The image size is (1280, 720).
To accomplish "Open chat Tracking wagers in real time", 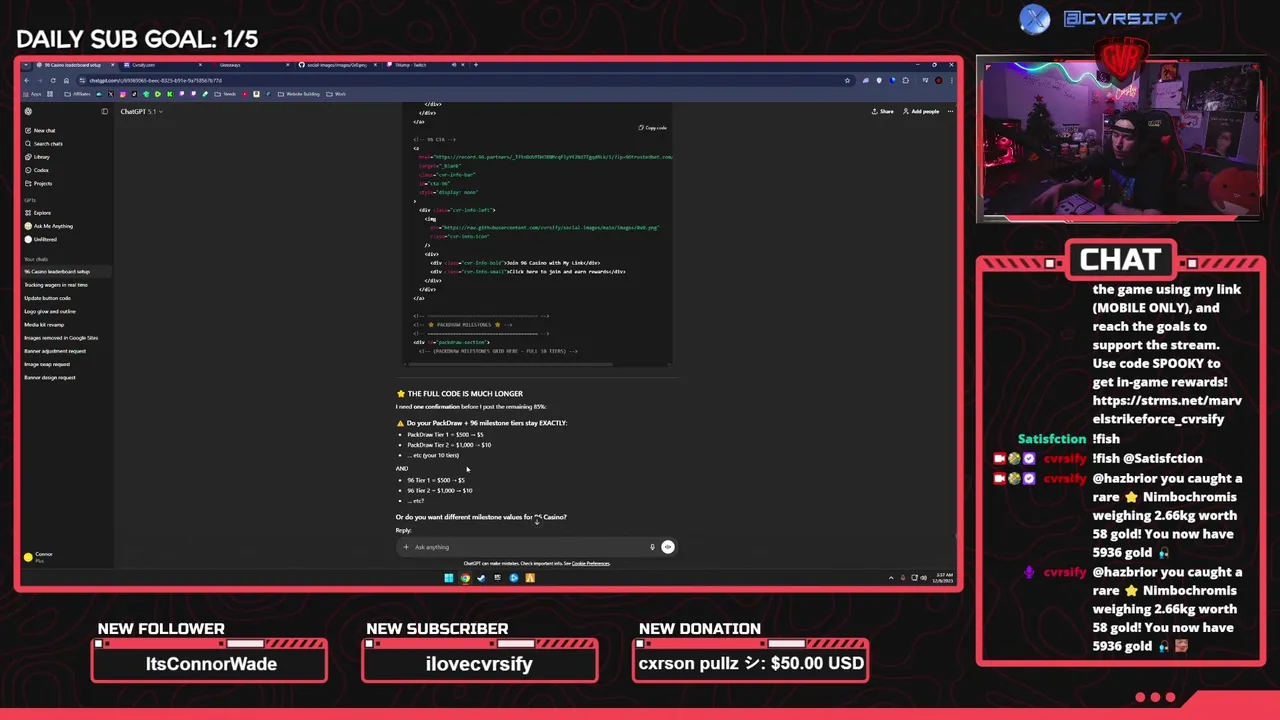I will pos(56,284).
